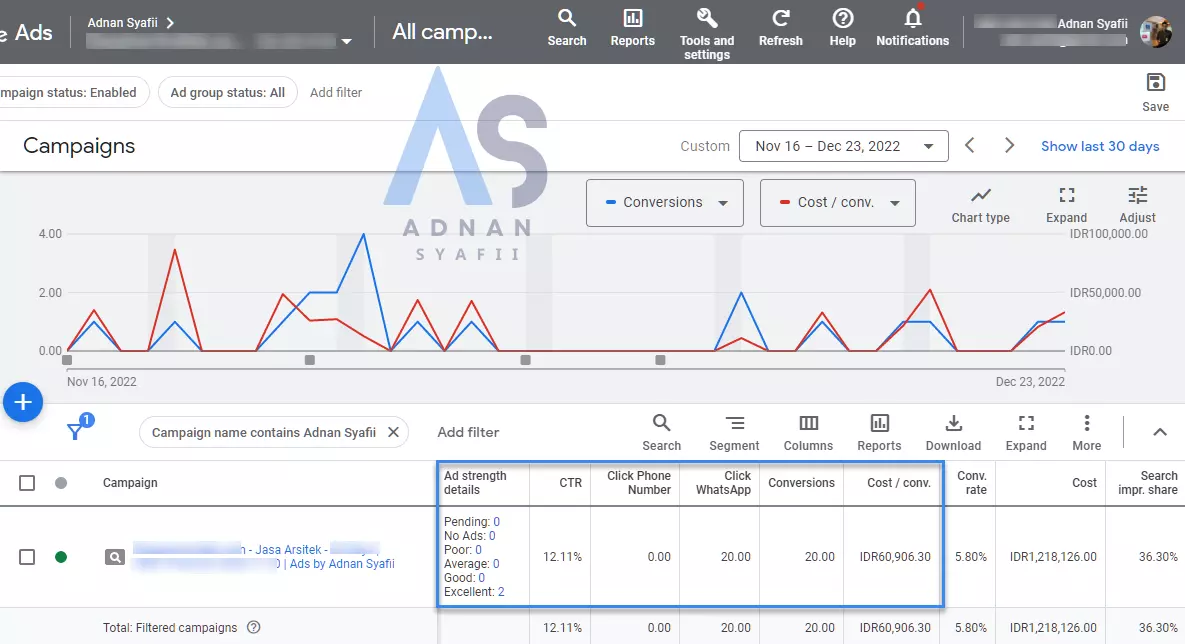
Task: Open the Help icon
Action: (x=842, y=27)
